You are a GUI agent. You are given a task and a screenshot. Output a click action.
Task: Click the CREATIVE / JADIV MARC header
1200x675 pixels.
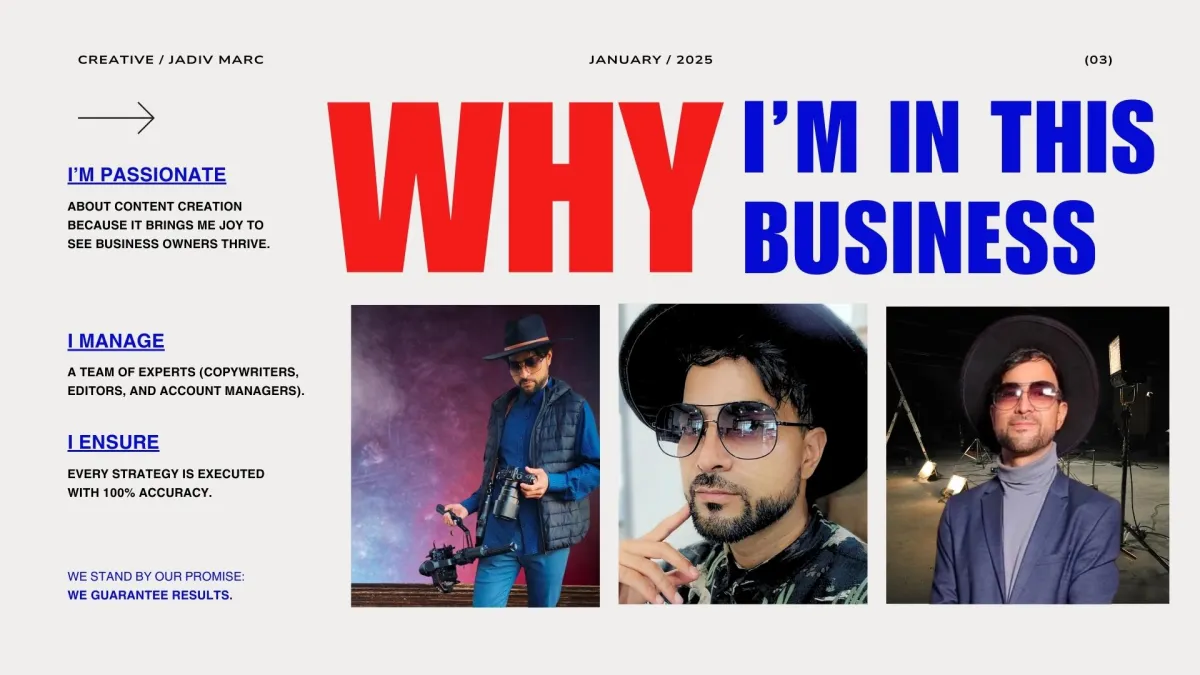[x=171, y=60]
